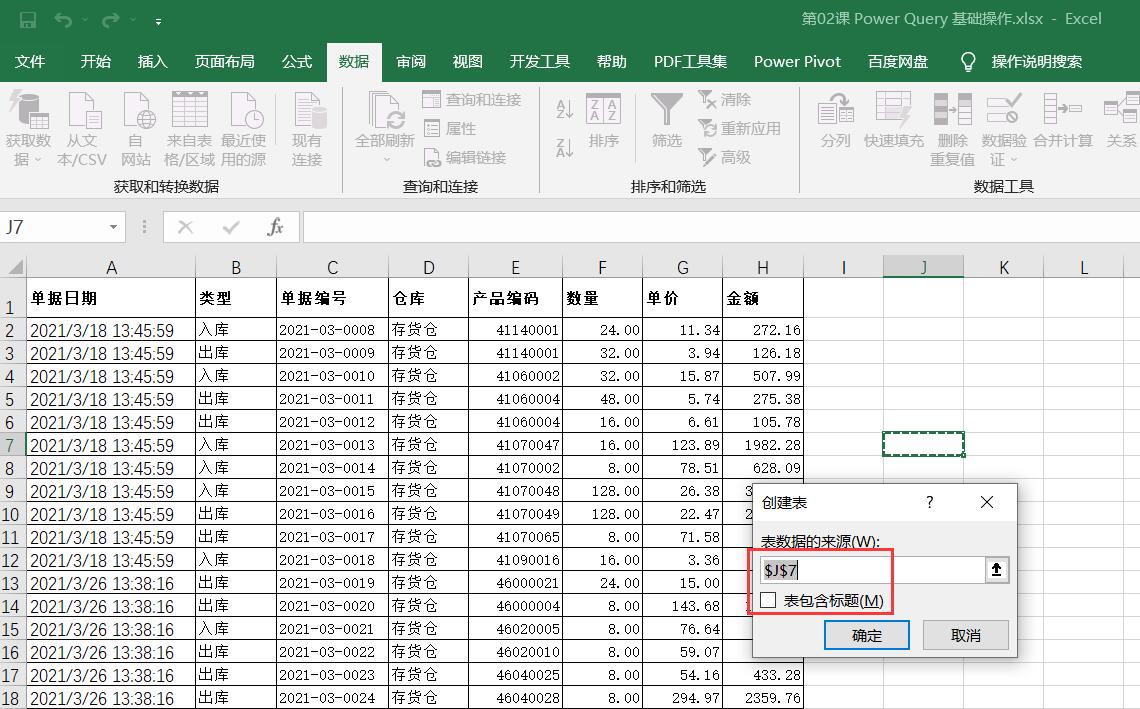The width and height of the screenshot is (1140, 709).
Task: Click the Undo arrow icon
Action: (x=63, y=20)
